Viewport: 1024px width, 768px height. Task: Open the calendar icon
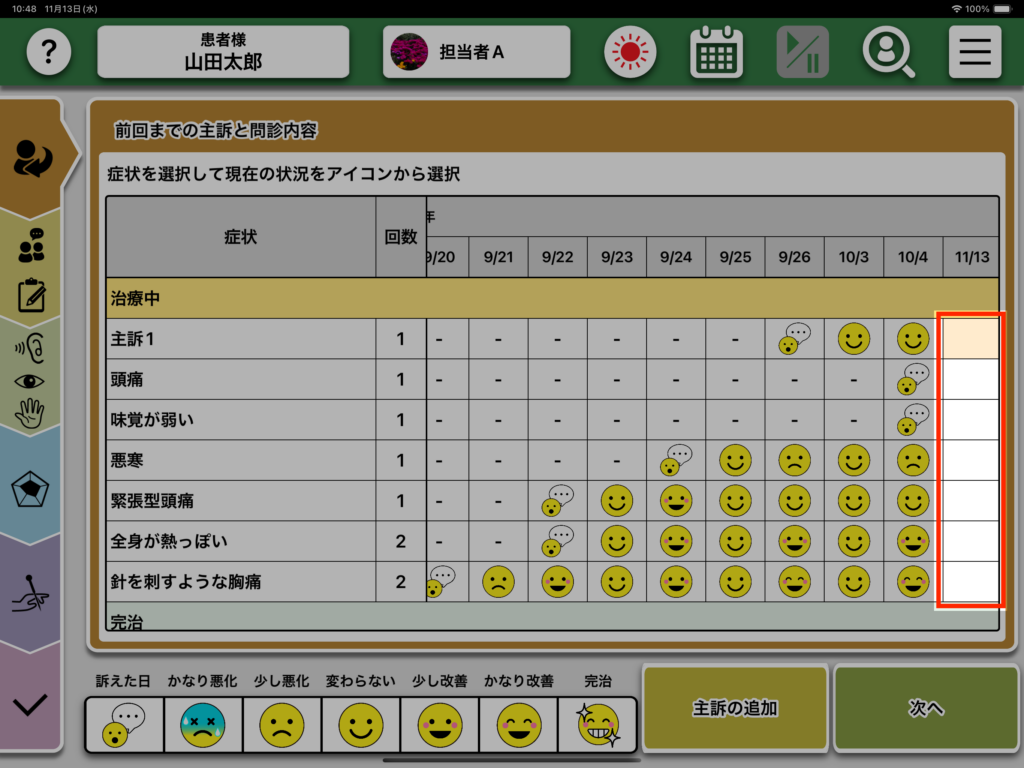point(716,52)
